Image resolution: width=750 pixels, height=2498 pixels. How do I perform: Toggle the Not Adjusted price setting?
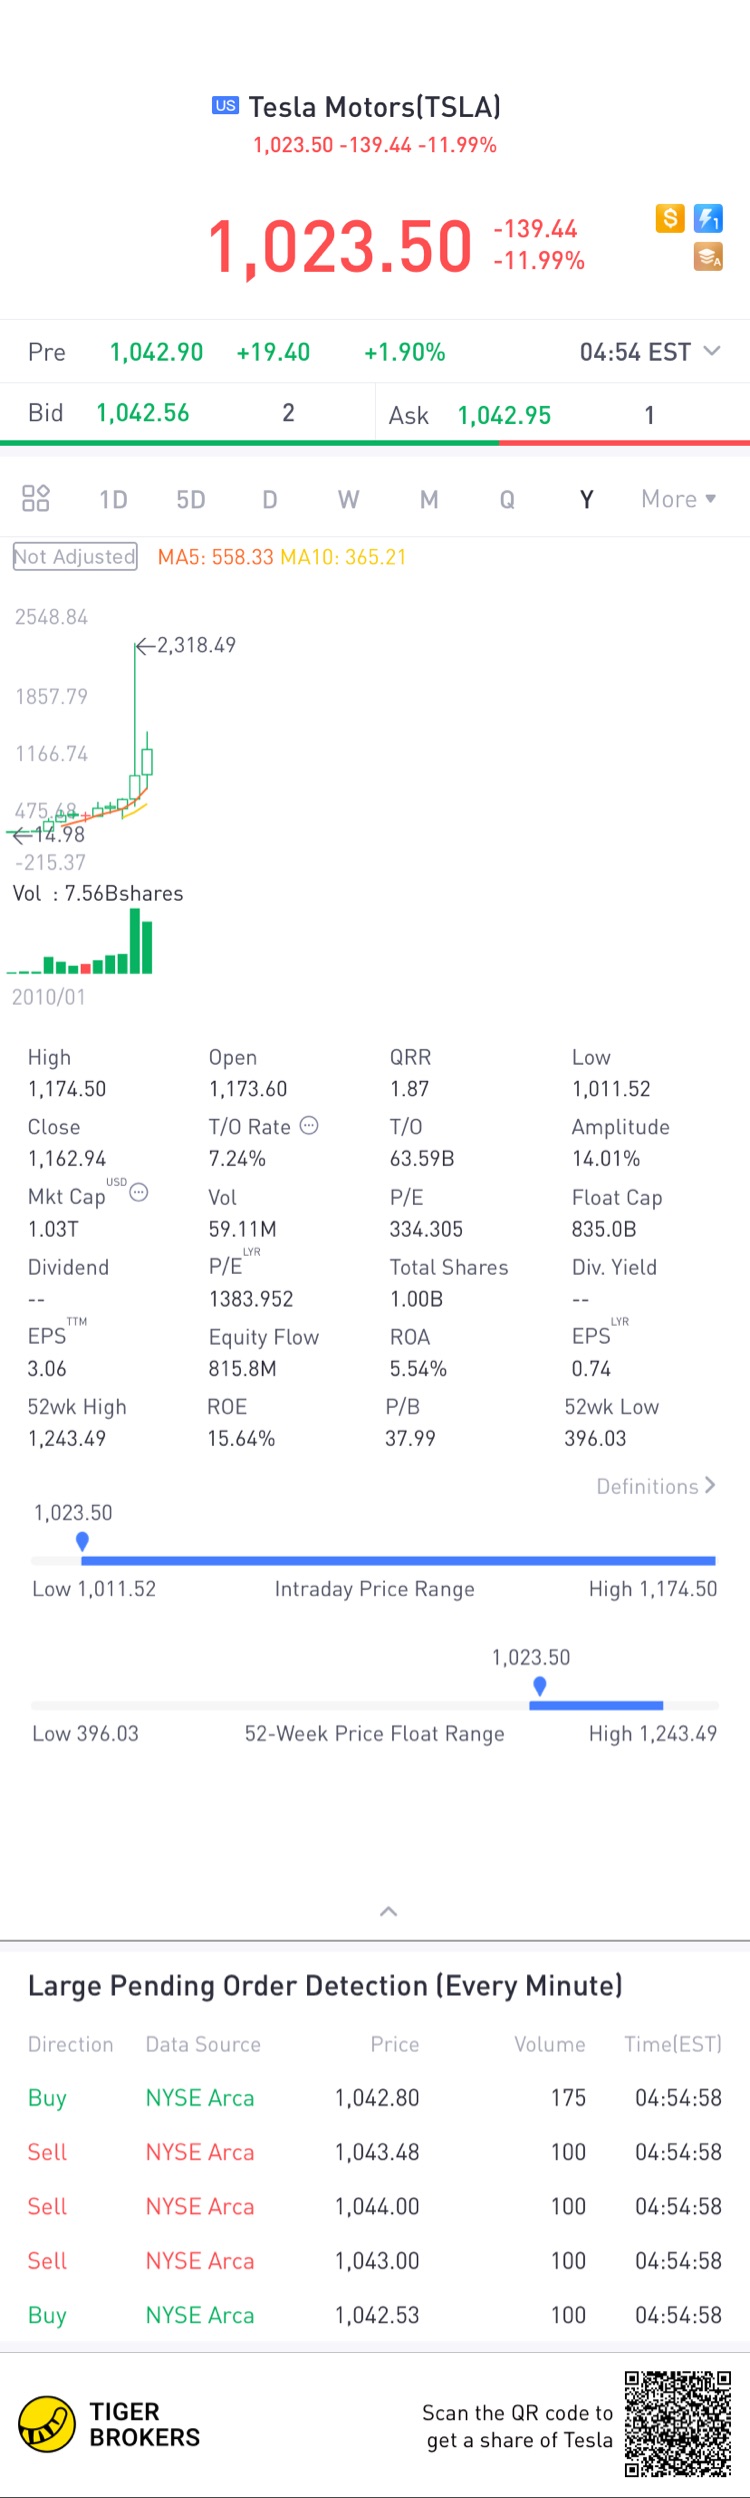click(x=75, y=557)
